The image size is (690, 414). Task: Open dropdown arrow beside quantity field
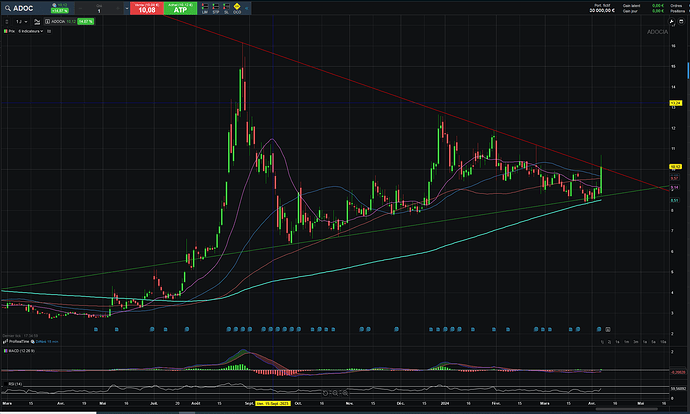(x=127, y=8)
